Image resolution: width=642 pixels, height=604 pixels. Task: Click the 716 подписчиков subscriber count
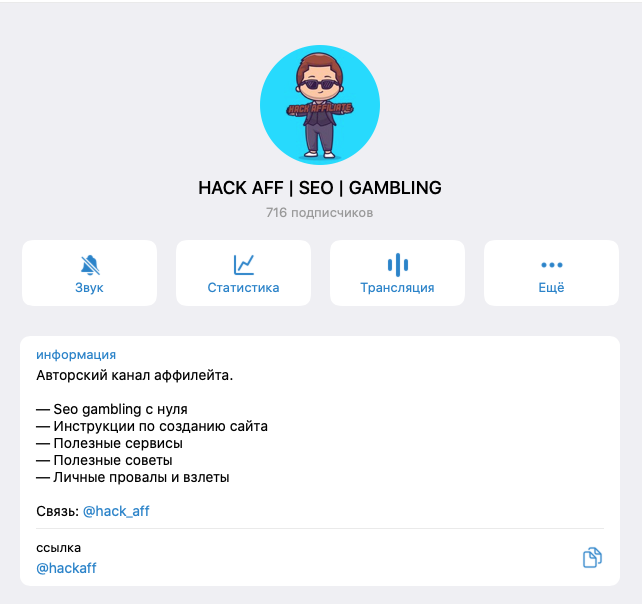319,213
